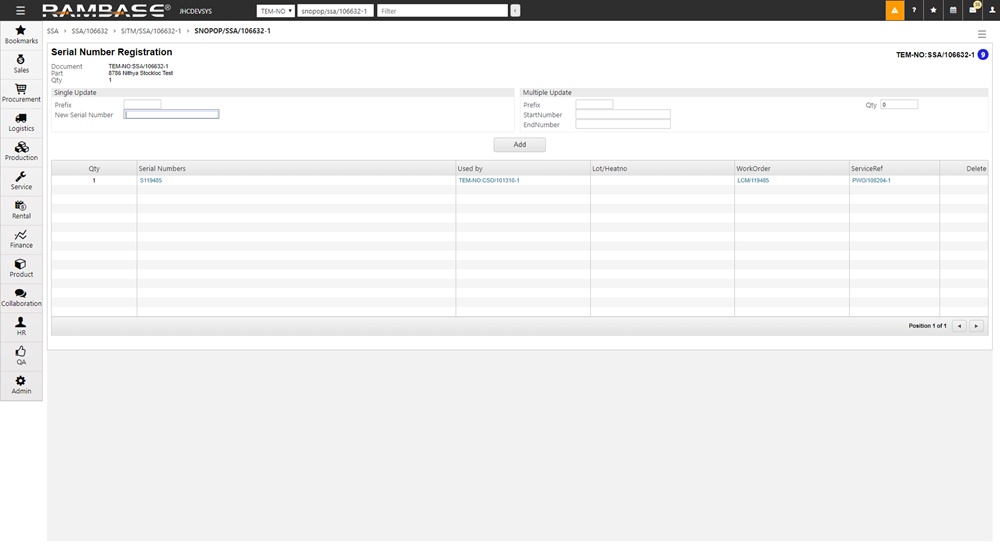Open the Service module
Image resolution: width=1000 pixels, height=556 pixels.
coord(21,180)
